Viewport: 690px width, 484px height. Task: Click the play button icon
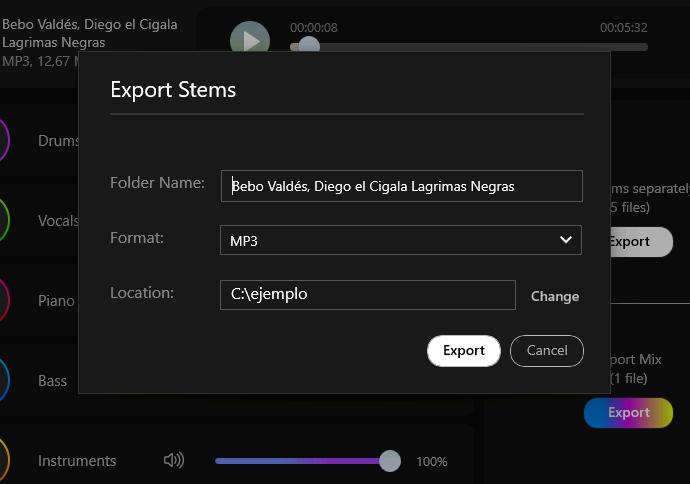coord(250,40)
